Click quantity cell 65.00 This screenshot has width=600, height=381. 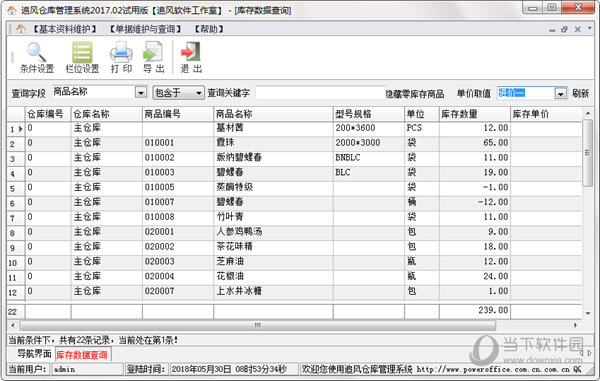(475, 143)
